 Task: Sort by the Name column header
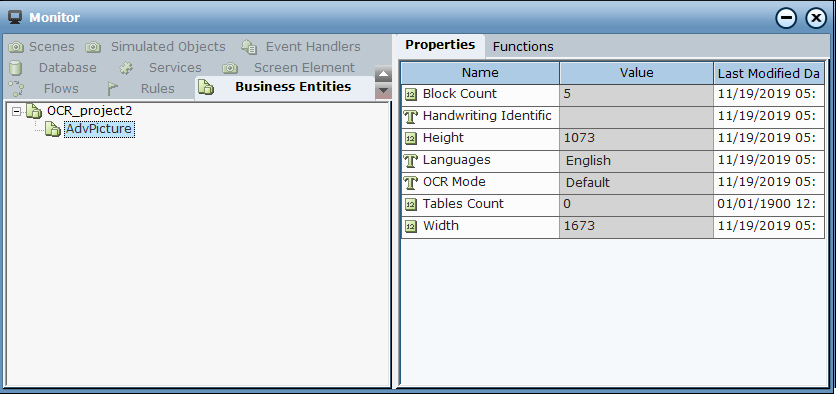click(480, 73)
